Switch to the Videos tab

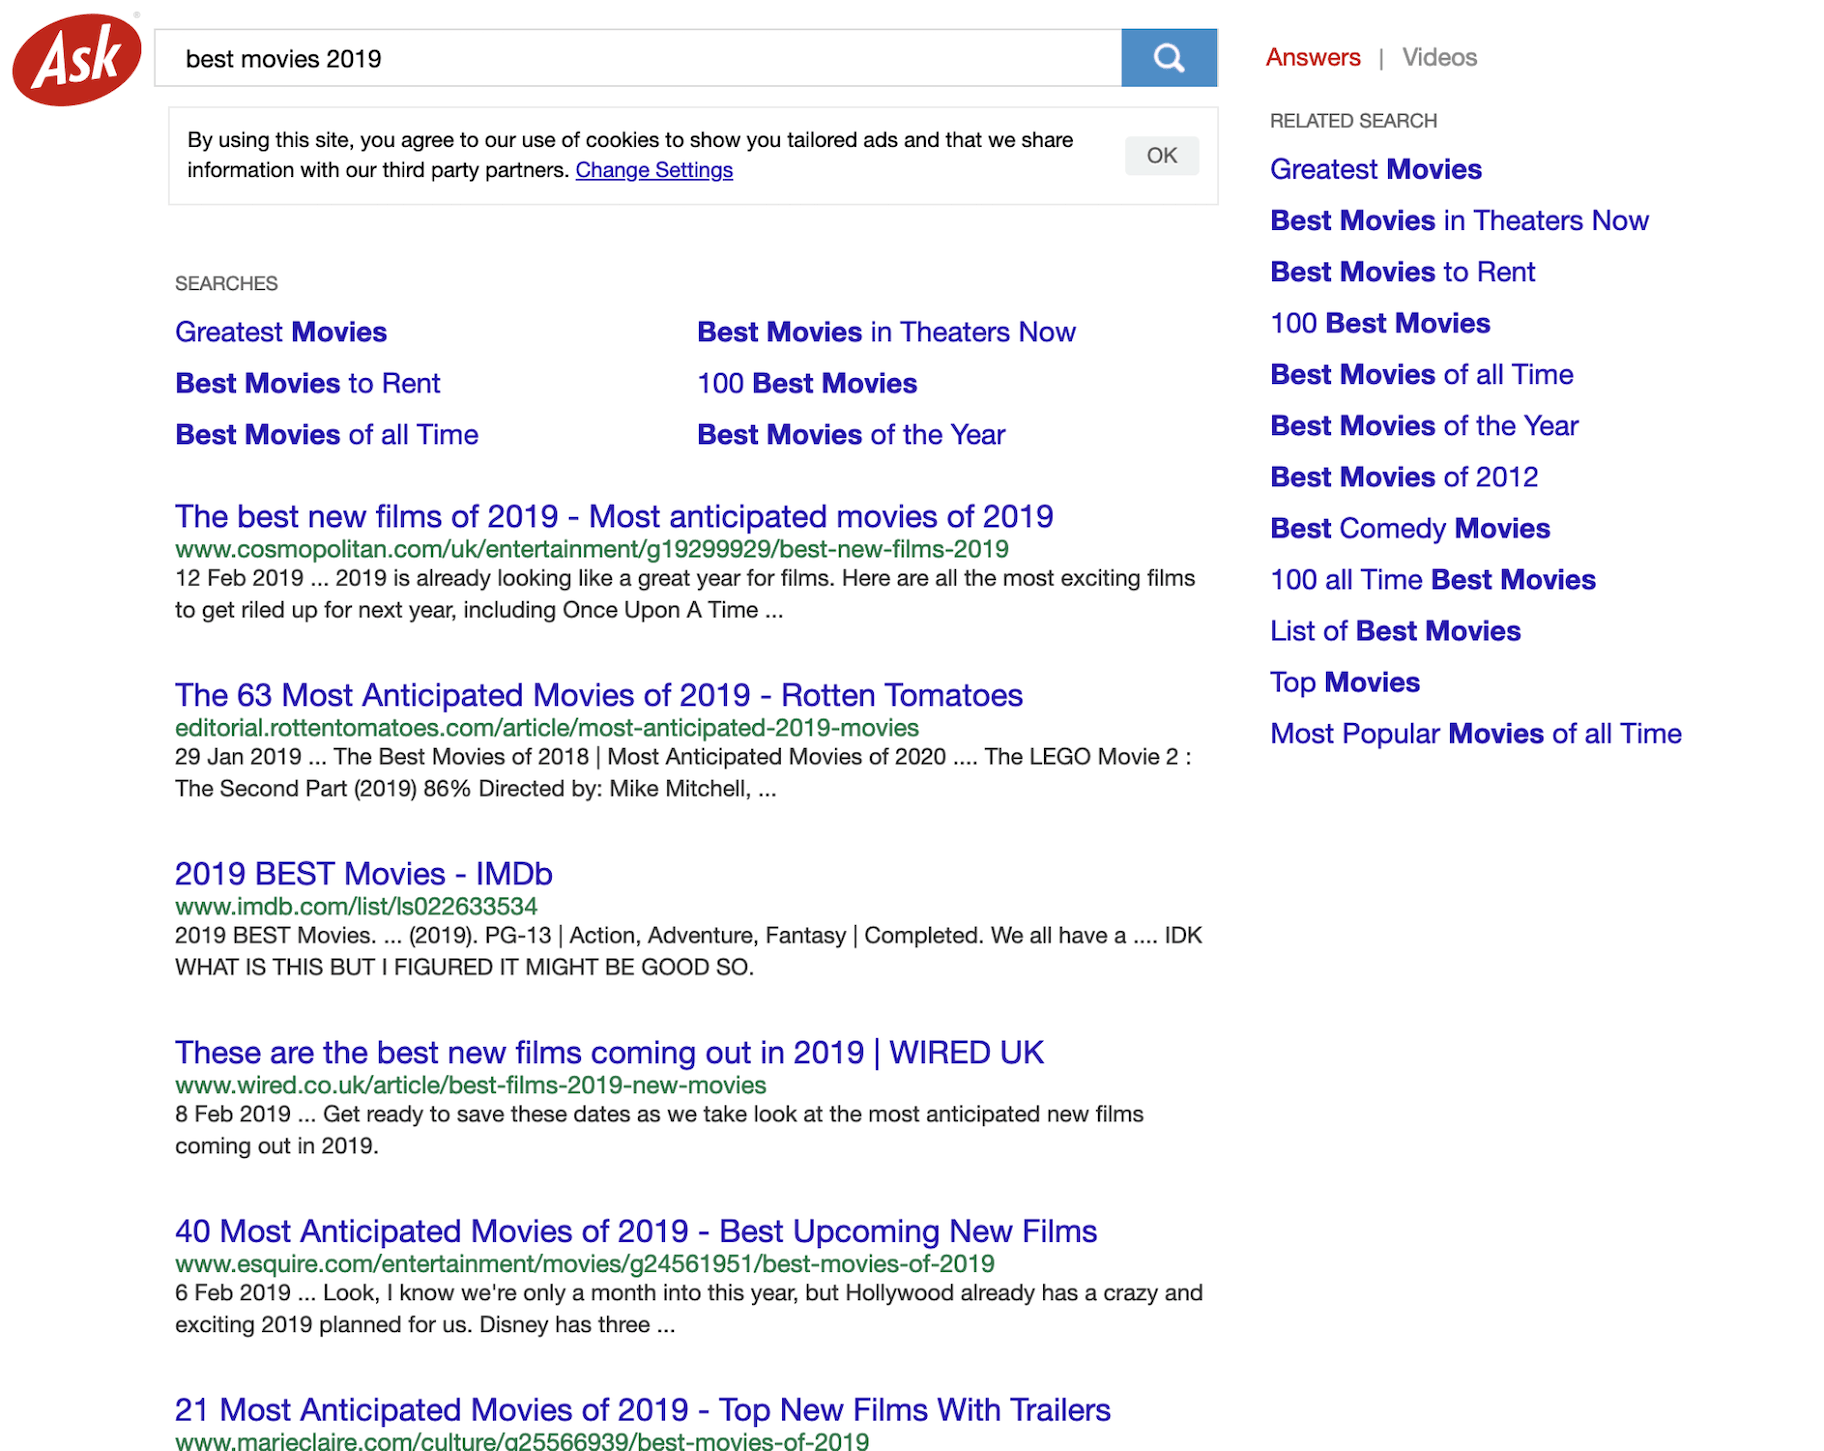pos(1438,58)
